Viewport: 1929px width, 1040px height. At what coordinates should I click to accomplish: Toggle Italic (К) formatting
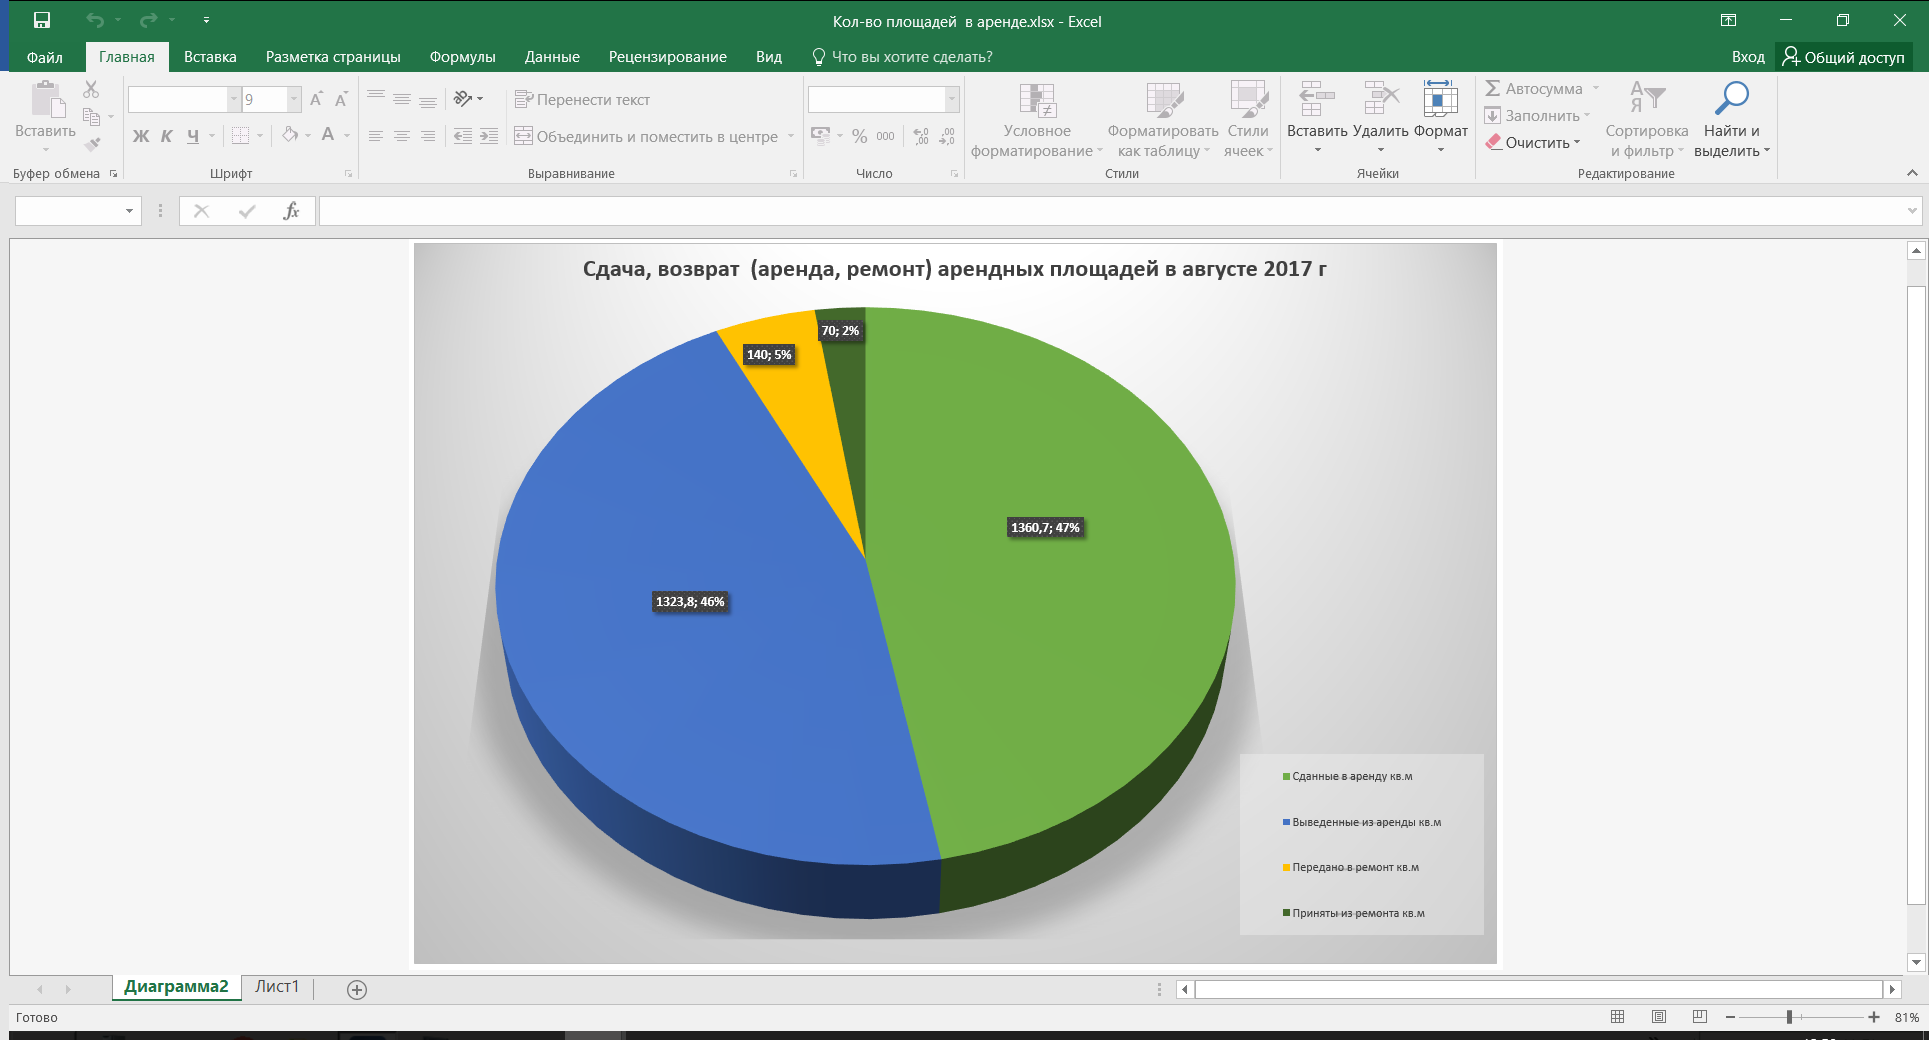[x=167, y=136]
